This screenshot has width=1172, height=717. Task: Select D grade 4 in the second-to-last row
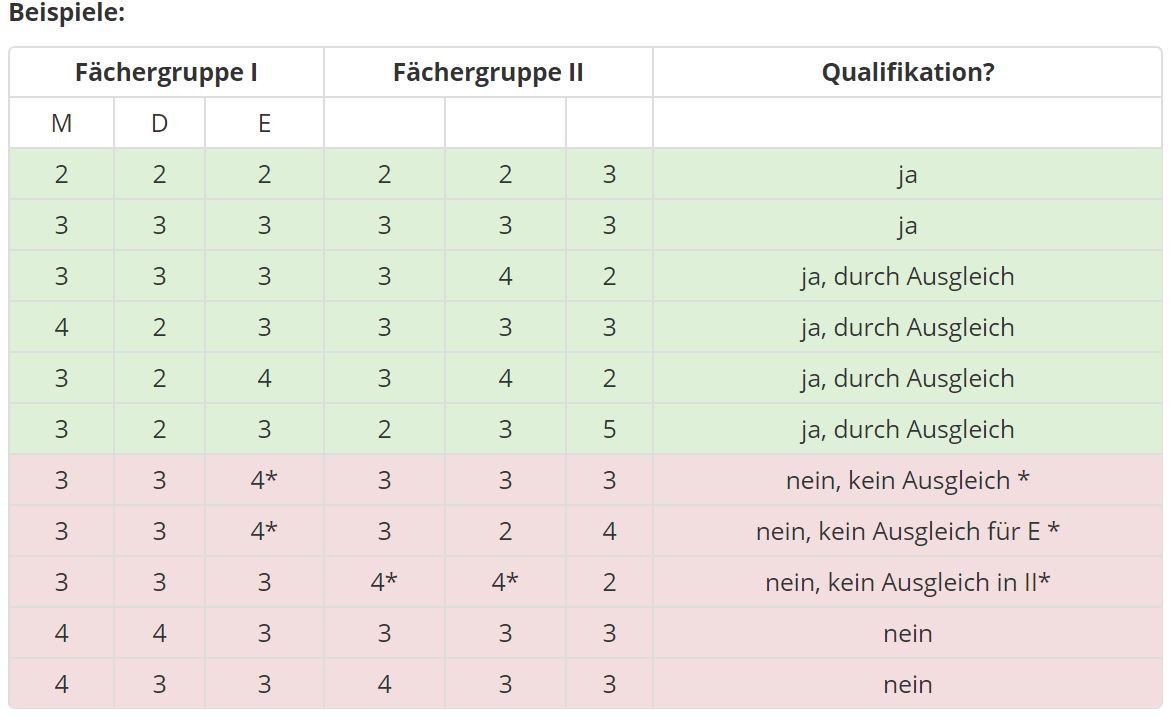tap(160, 634)
